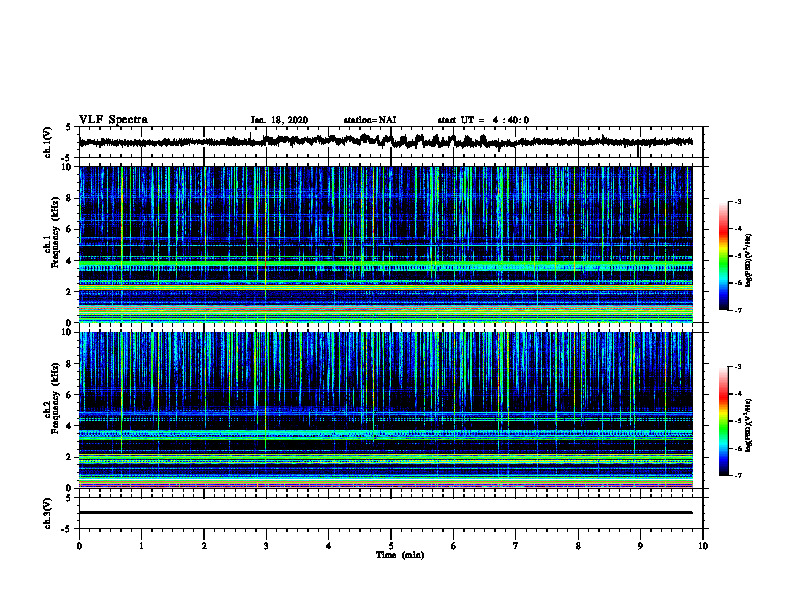Click the "-3" label on ch.1 colorbar
Viewport: 792px width, 612px height.
pyautogui.click(x=738, y=201)
